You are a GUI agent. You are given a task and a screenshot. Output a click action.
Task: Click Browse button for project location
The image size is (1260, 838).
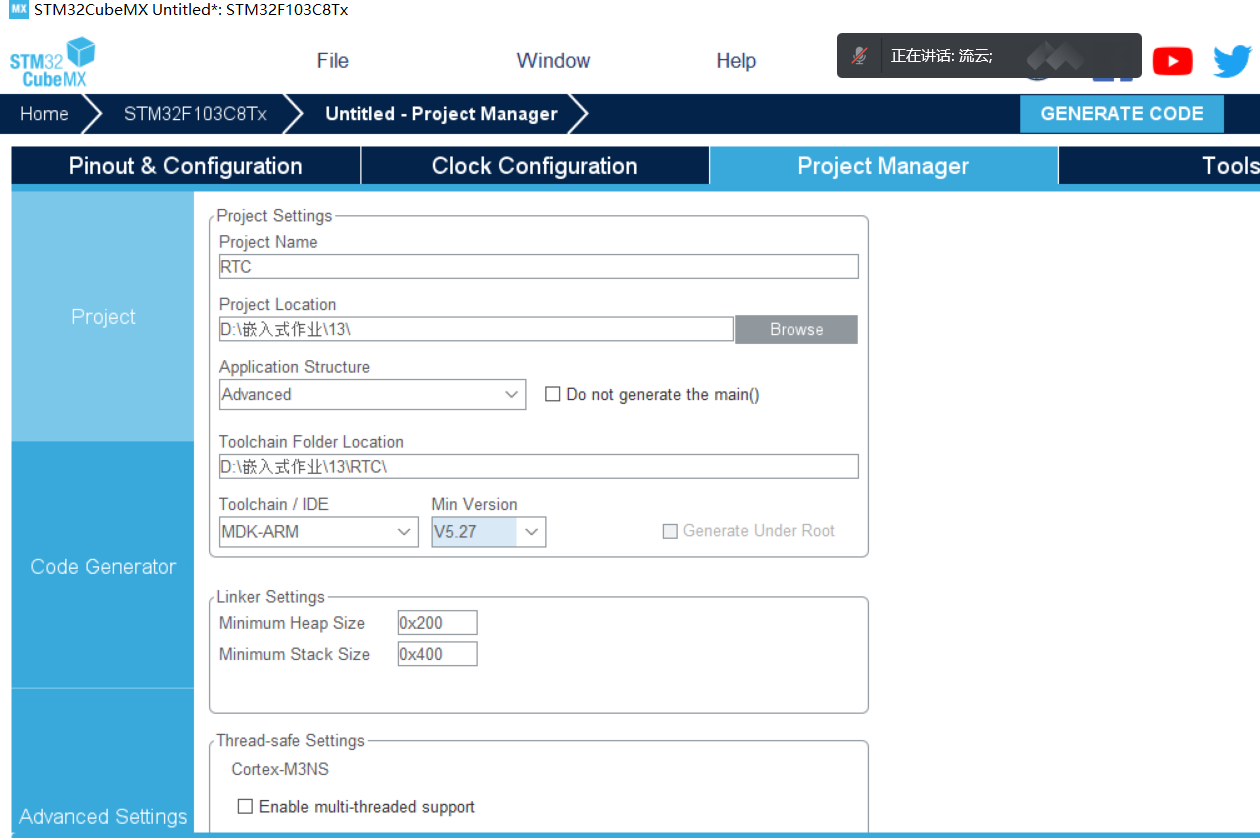click(x=796, y=329)
